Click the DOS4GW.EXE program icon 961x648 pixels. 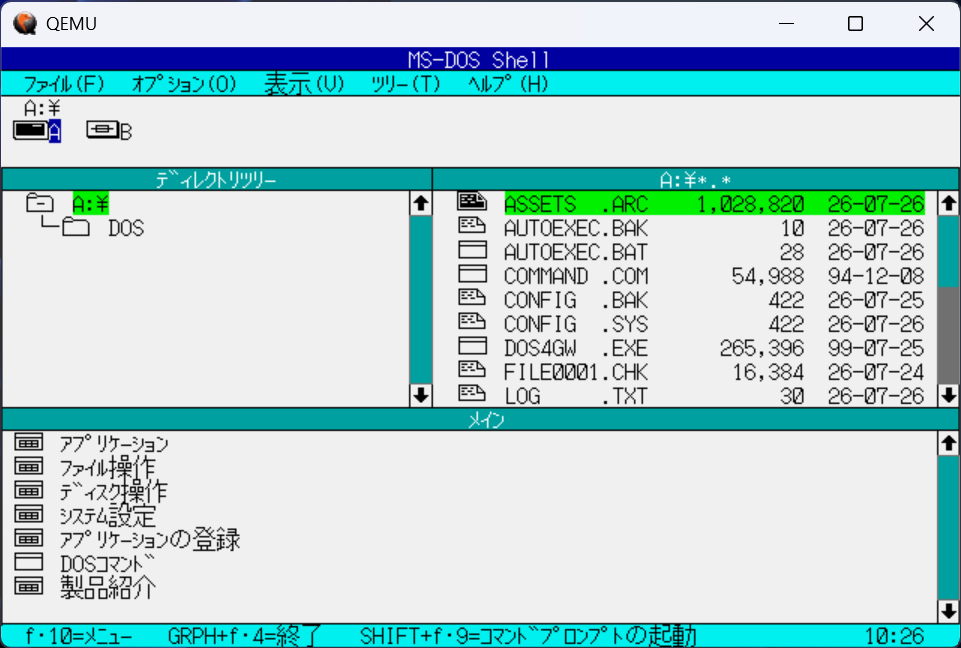[472, 346]
